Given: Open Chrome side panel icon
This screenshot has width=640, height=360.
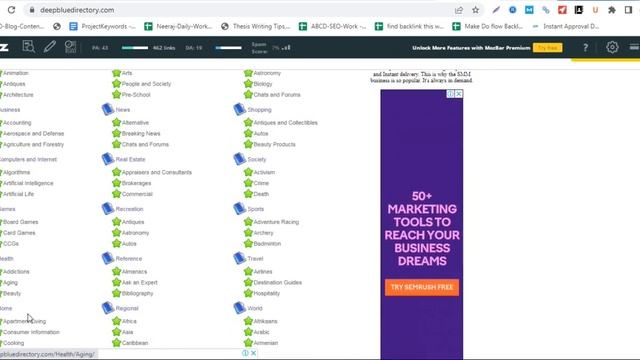Looking at the screenshot, I should 629,10.
